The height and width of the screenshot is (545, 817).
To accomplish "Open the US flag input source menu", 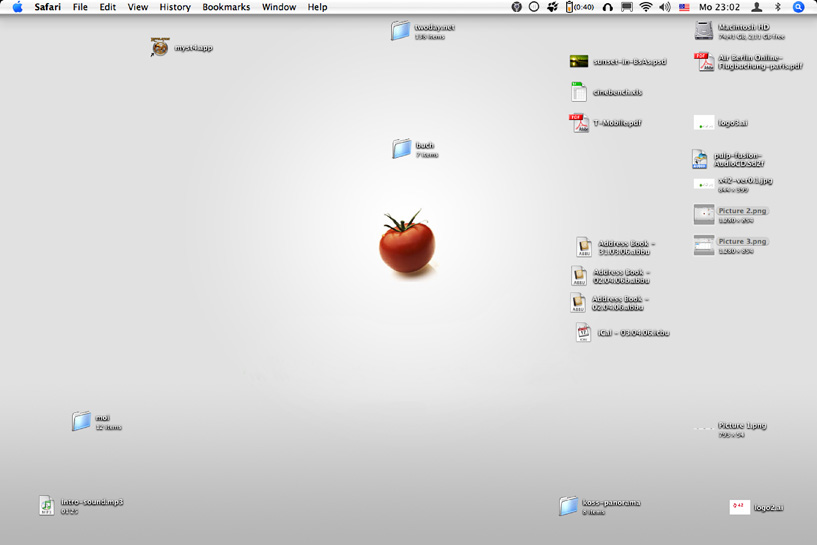I will 684,7.
